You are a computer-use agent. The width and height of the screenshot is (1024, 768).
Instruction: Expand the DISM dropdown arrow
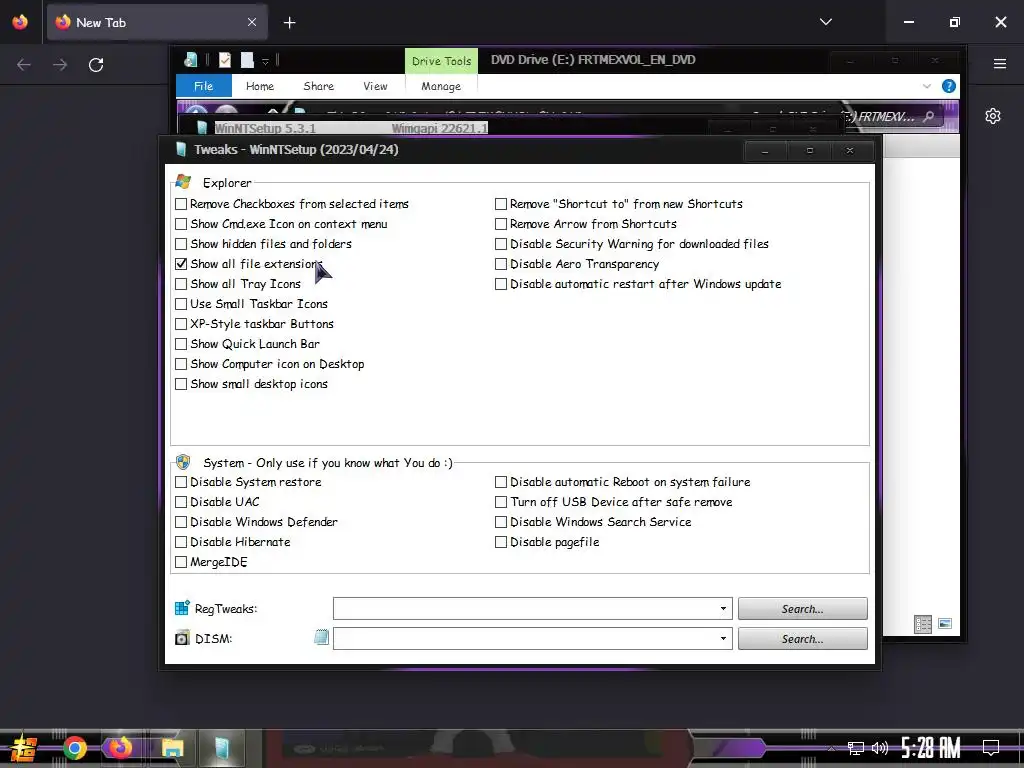pyautogui.click(x=723, y=639)
